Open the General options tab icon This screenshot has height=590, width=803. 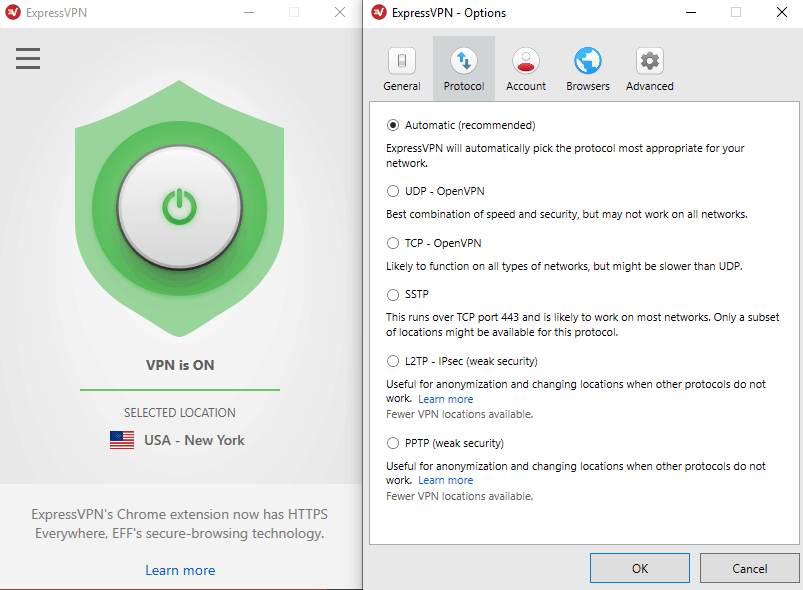pos(402,61)
